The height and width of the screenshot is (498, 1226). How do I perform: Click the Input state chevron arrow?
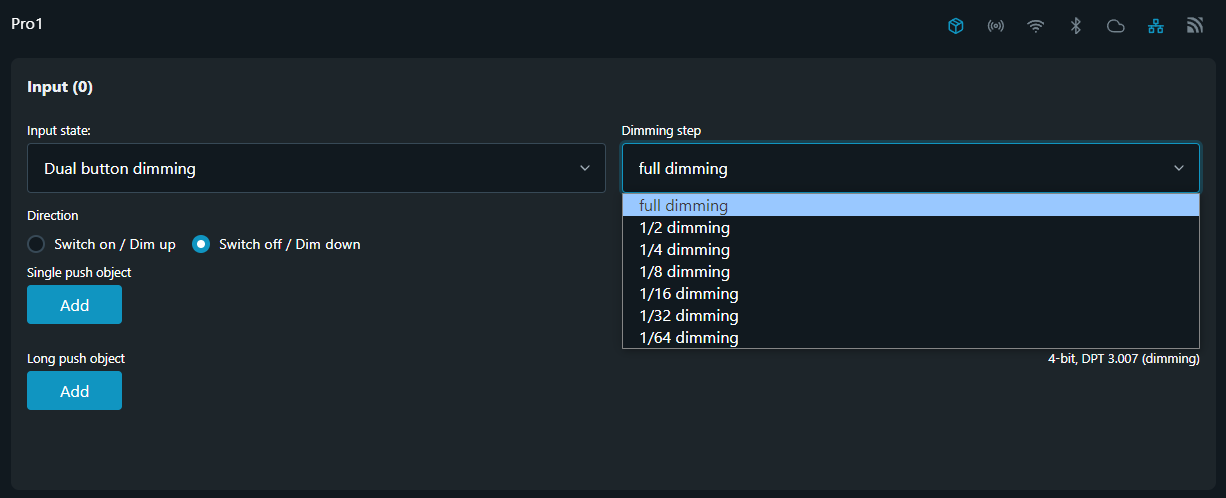pos(585,168)
